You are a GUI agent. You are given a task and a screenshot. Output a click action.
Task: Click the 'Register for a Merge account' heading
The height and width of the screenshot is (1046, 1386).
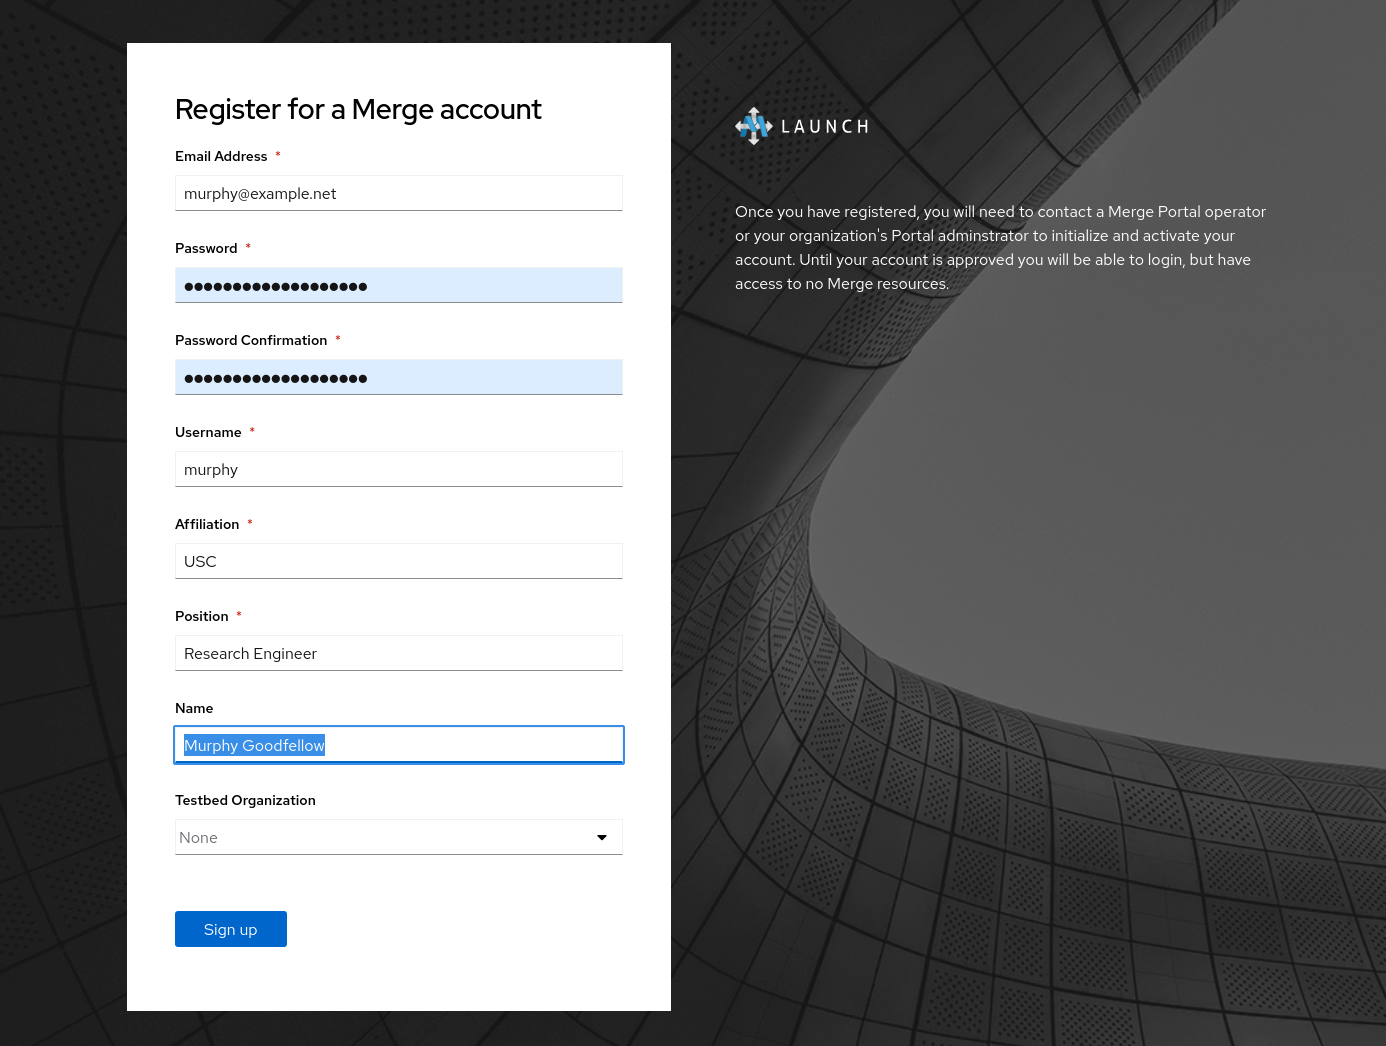(358, 109)
